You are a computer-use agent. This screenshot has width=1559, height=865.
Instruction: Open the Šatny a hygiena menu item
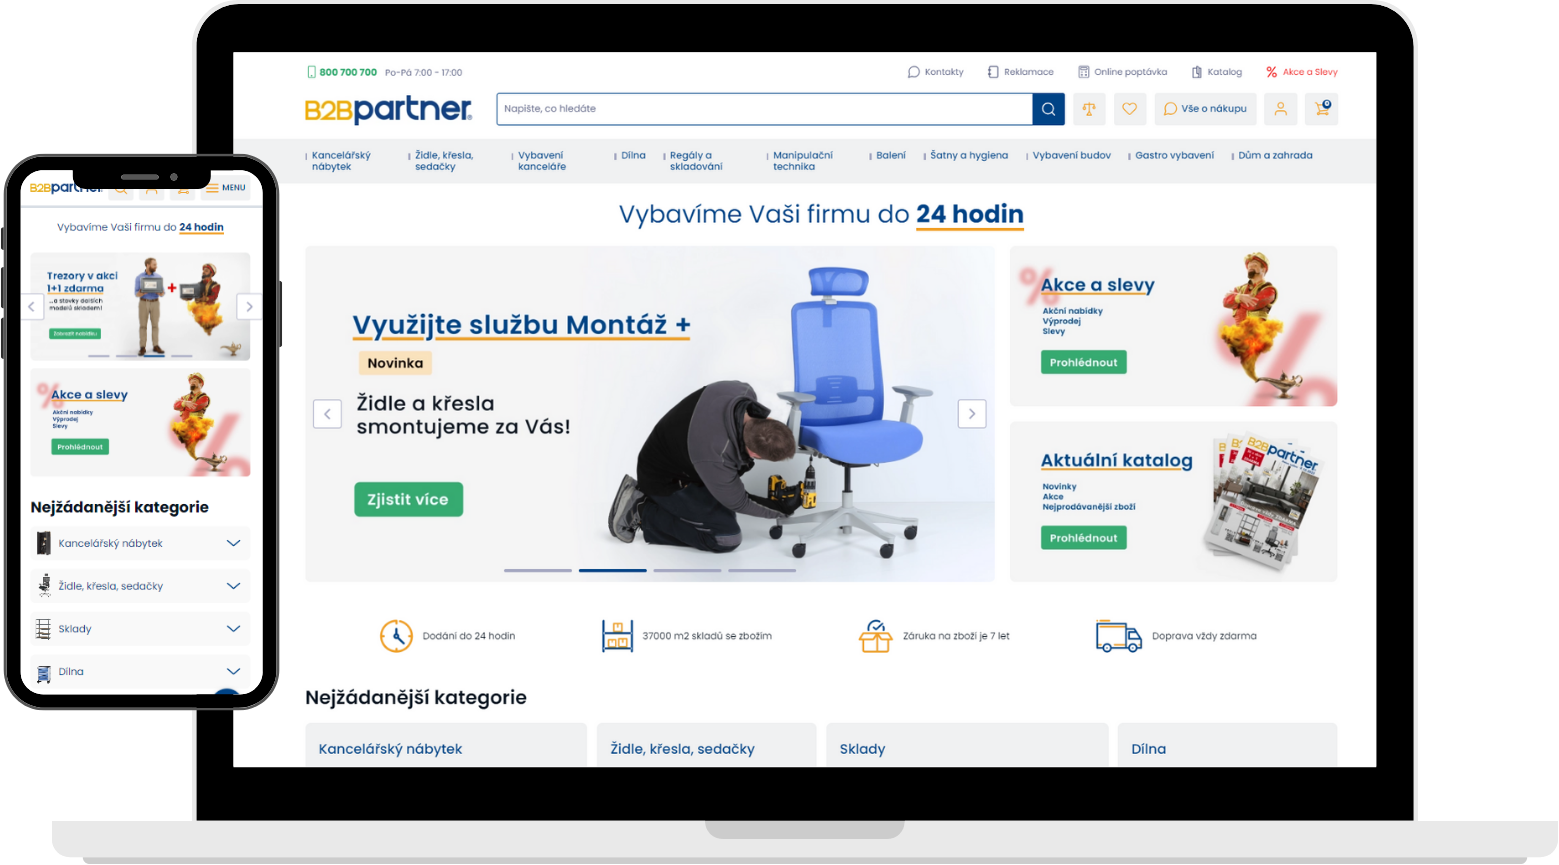click(969, 156)
